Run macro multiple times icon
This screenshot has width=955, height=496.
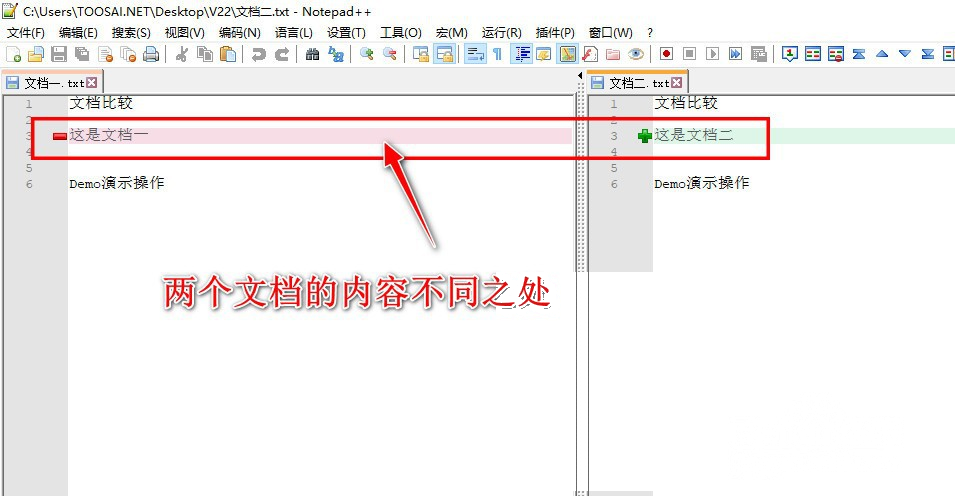click(735, 54)
